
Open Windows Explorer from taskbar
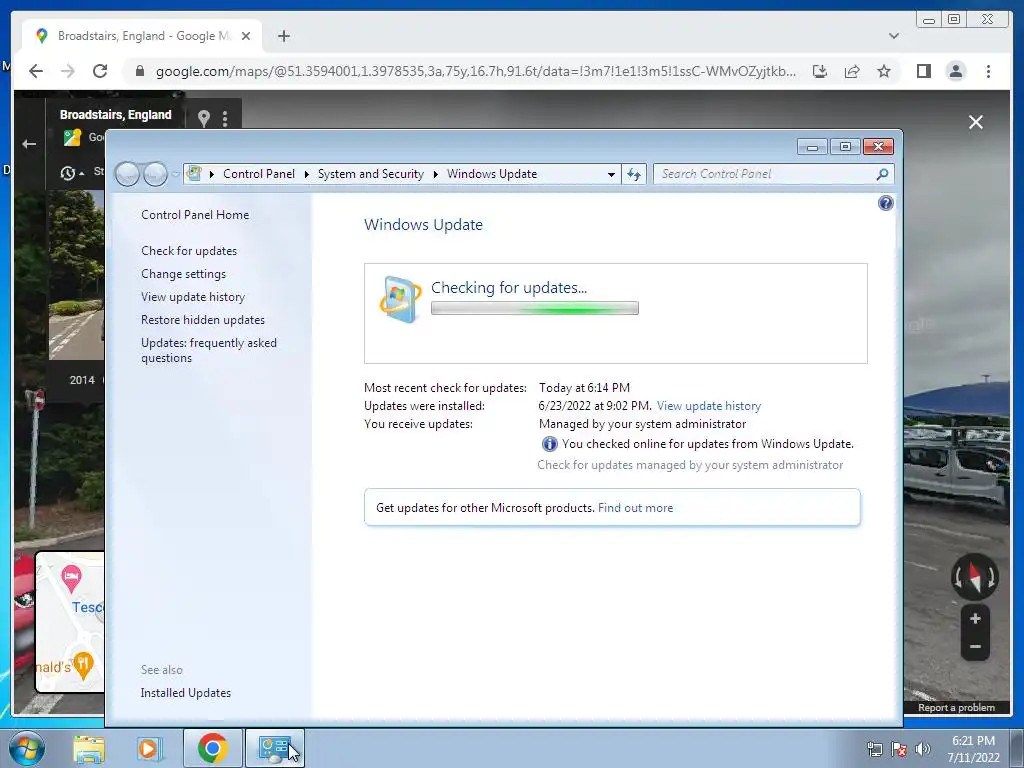(x=89, y=749)
